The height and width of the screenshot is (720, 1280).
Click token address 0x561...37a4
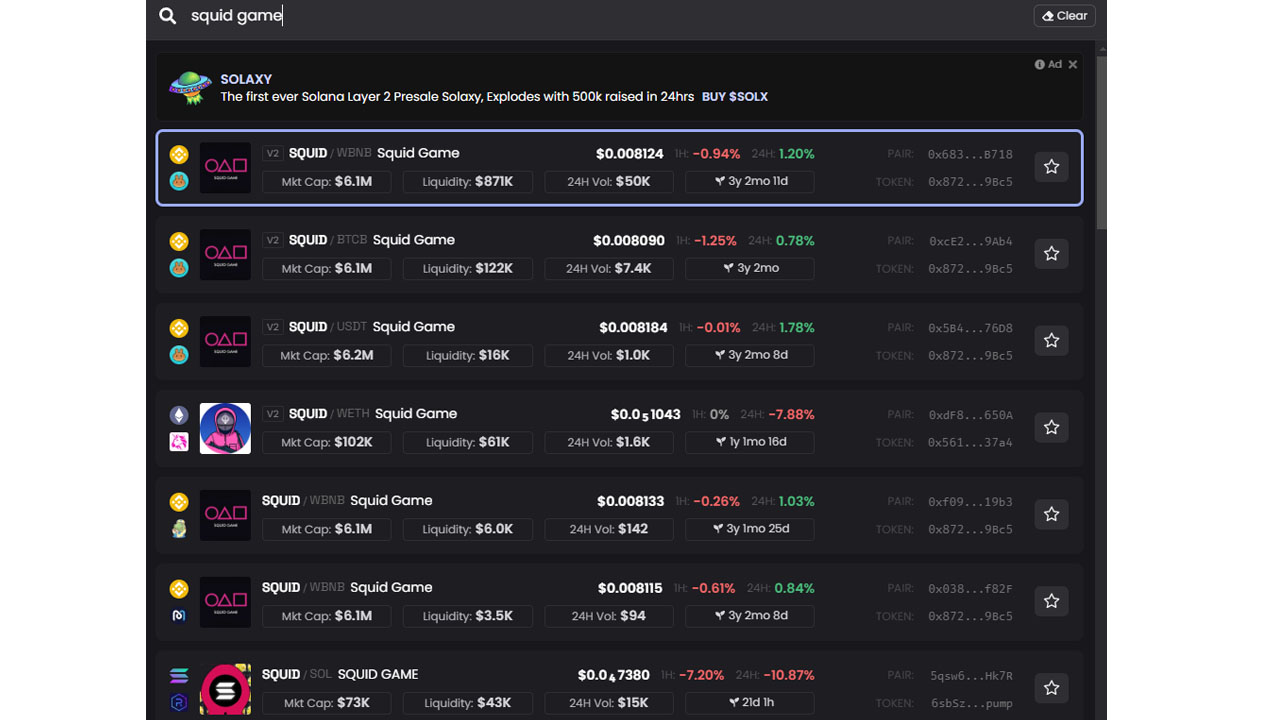[x=970, y=443]
